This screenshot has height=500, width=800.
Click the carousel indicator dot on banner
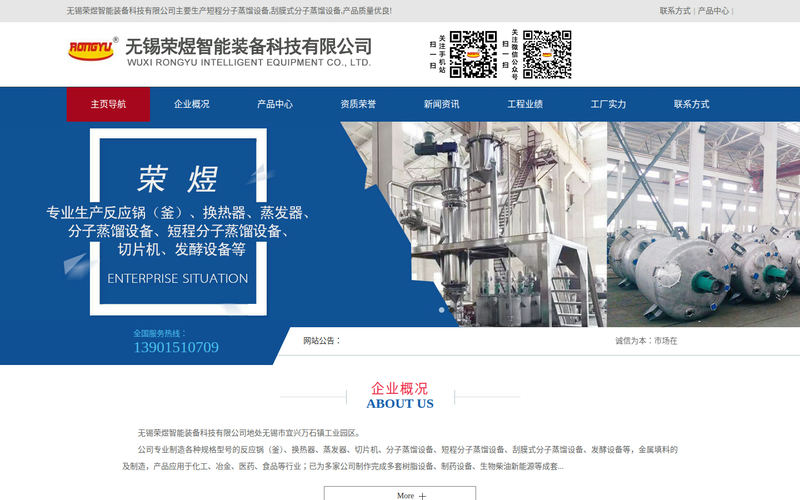(442, 309)
